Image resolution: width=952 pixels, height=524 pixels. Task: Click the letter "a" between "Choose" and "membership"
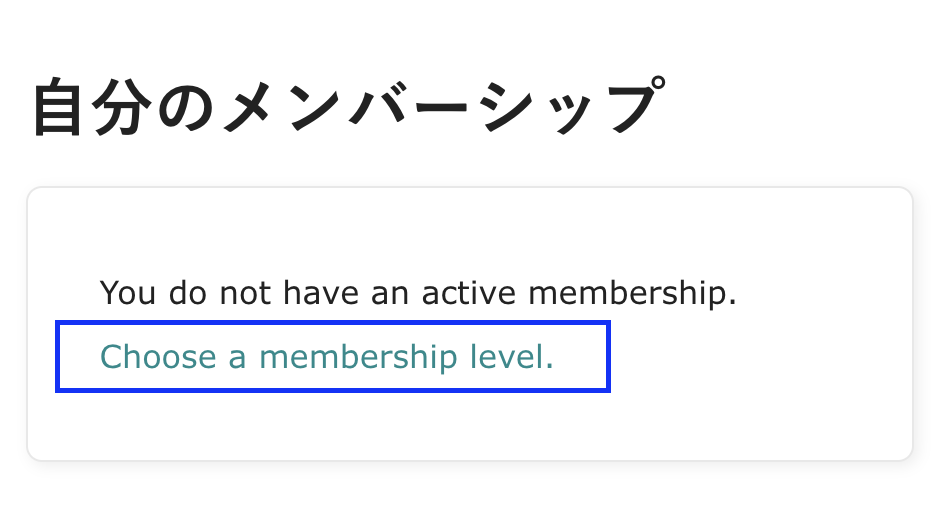click(237, 358)
